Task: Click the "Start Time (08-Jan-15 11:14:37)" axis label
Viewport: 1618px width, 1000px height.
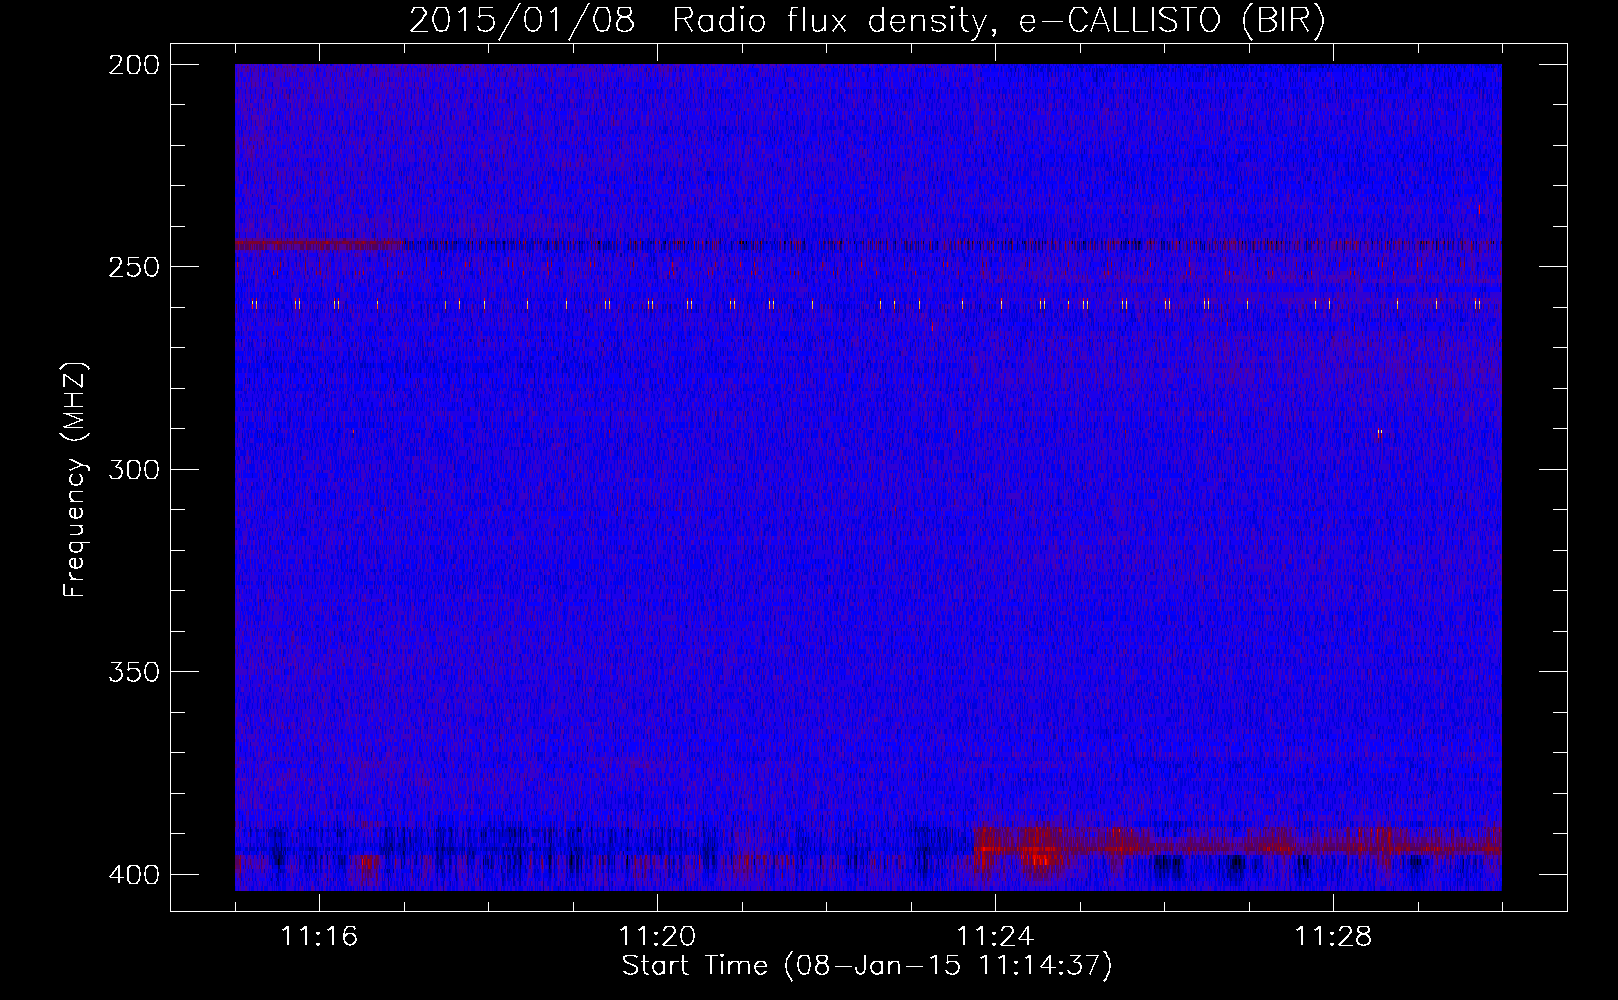Action: pos(867,966)
